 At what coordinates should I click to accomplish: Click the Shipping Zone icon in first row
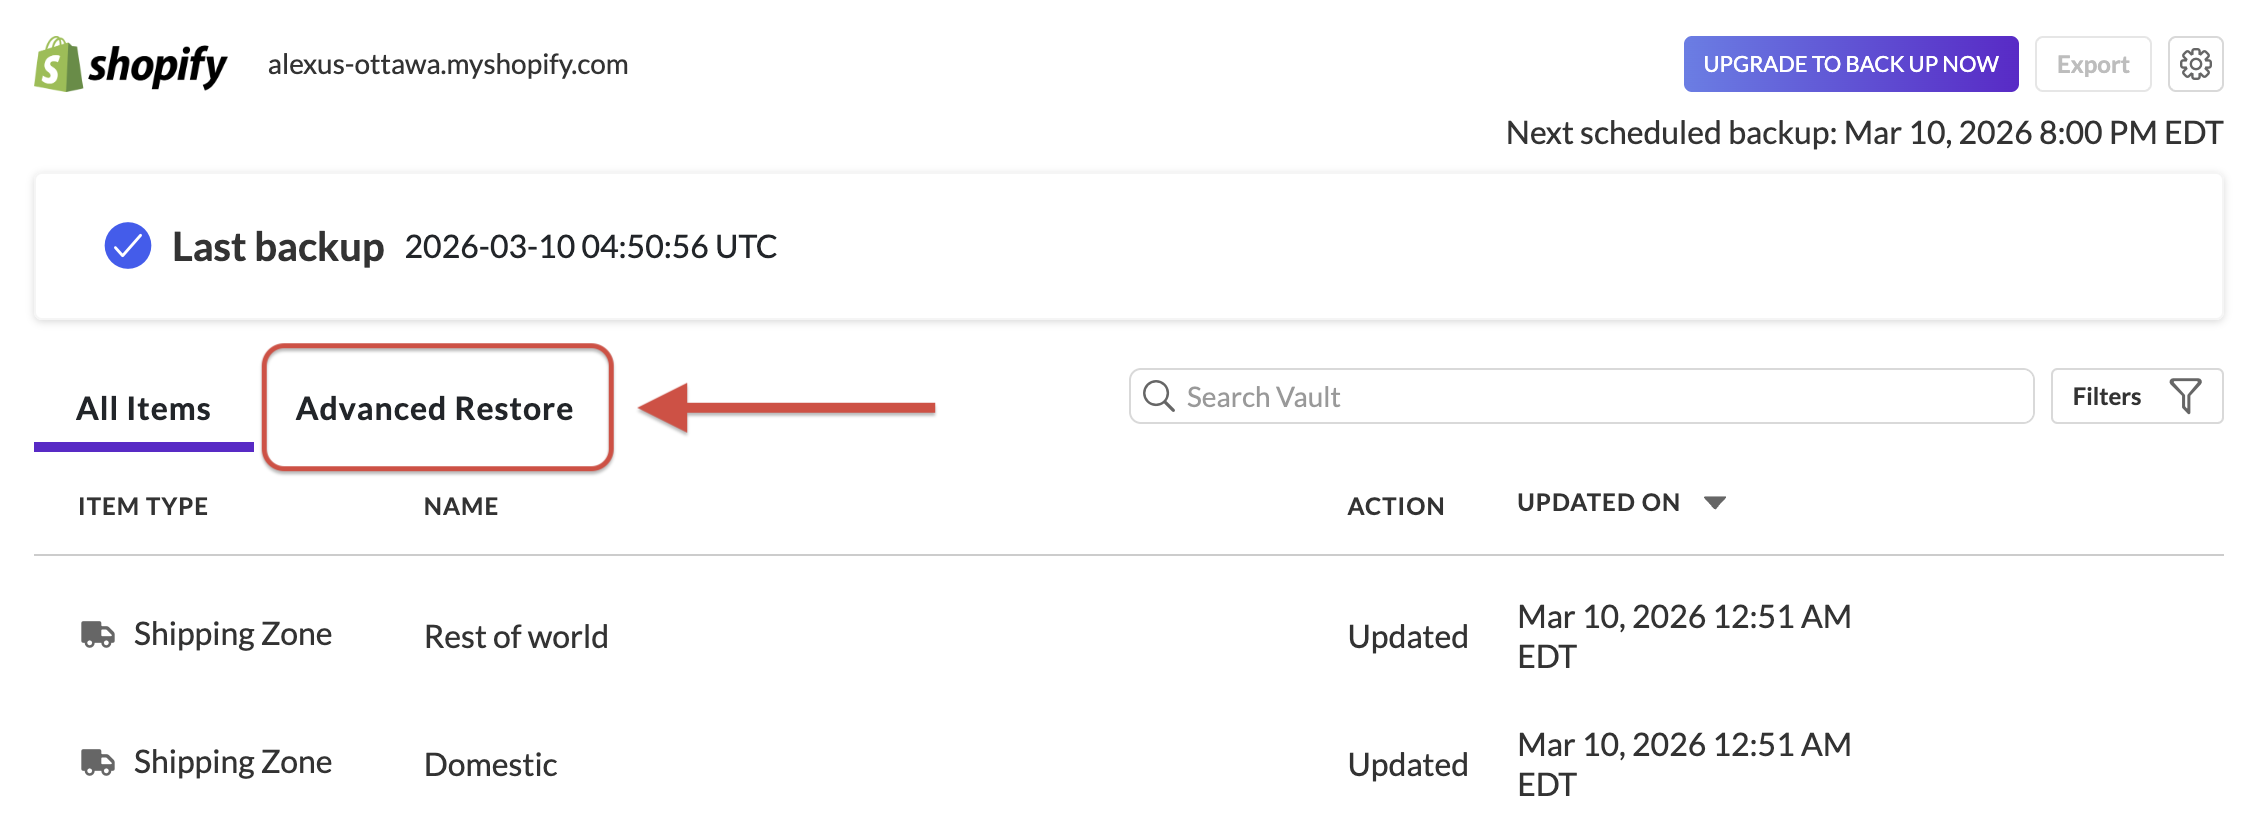pos(98,633)
